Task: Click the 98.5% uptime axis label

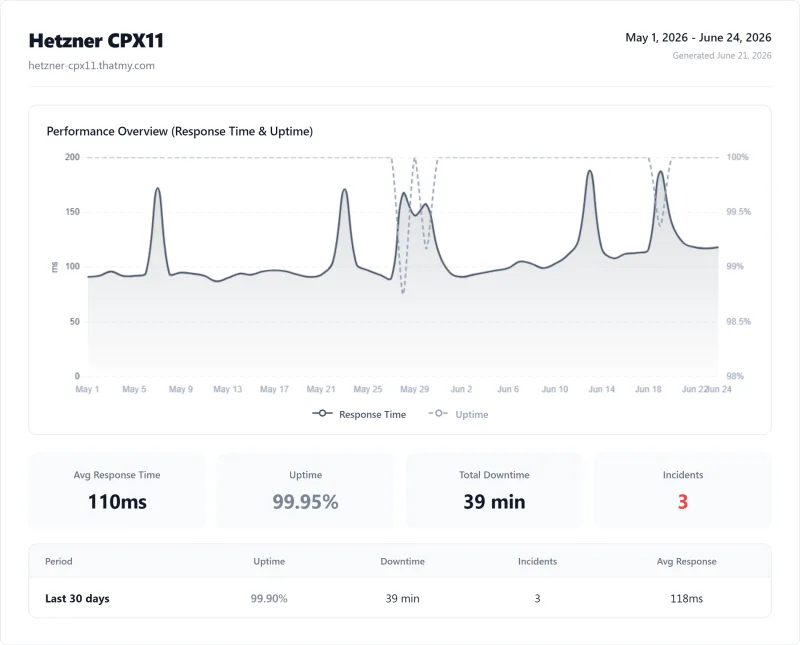Action: click(x=738, y=321)
